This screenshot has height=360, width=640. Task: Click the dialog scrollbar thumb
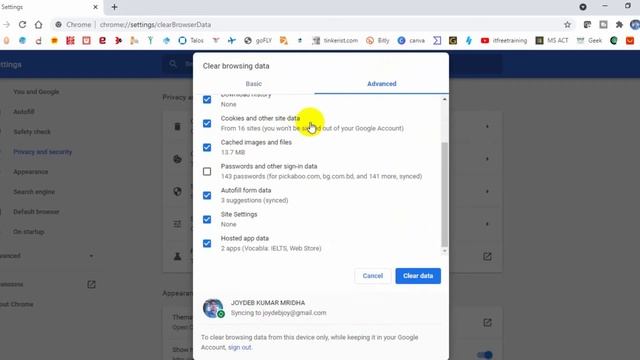point(444,194)
